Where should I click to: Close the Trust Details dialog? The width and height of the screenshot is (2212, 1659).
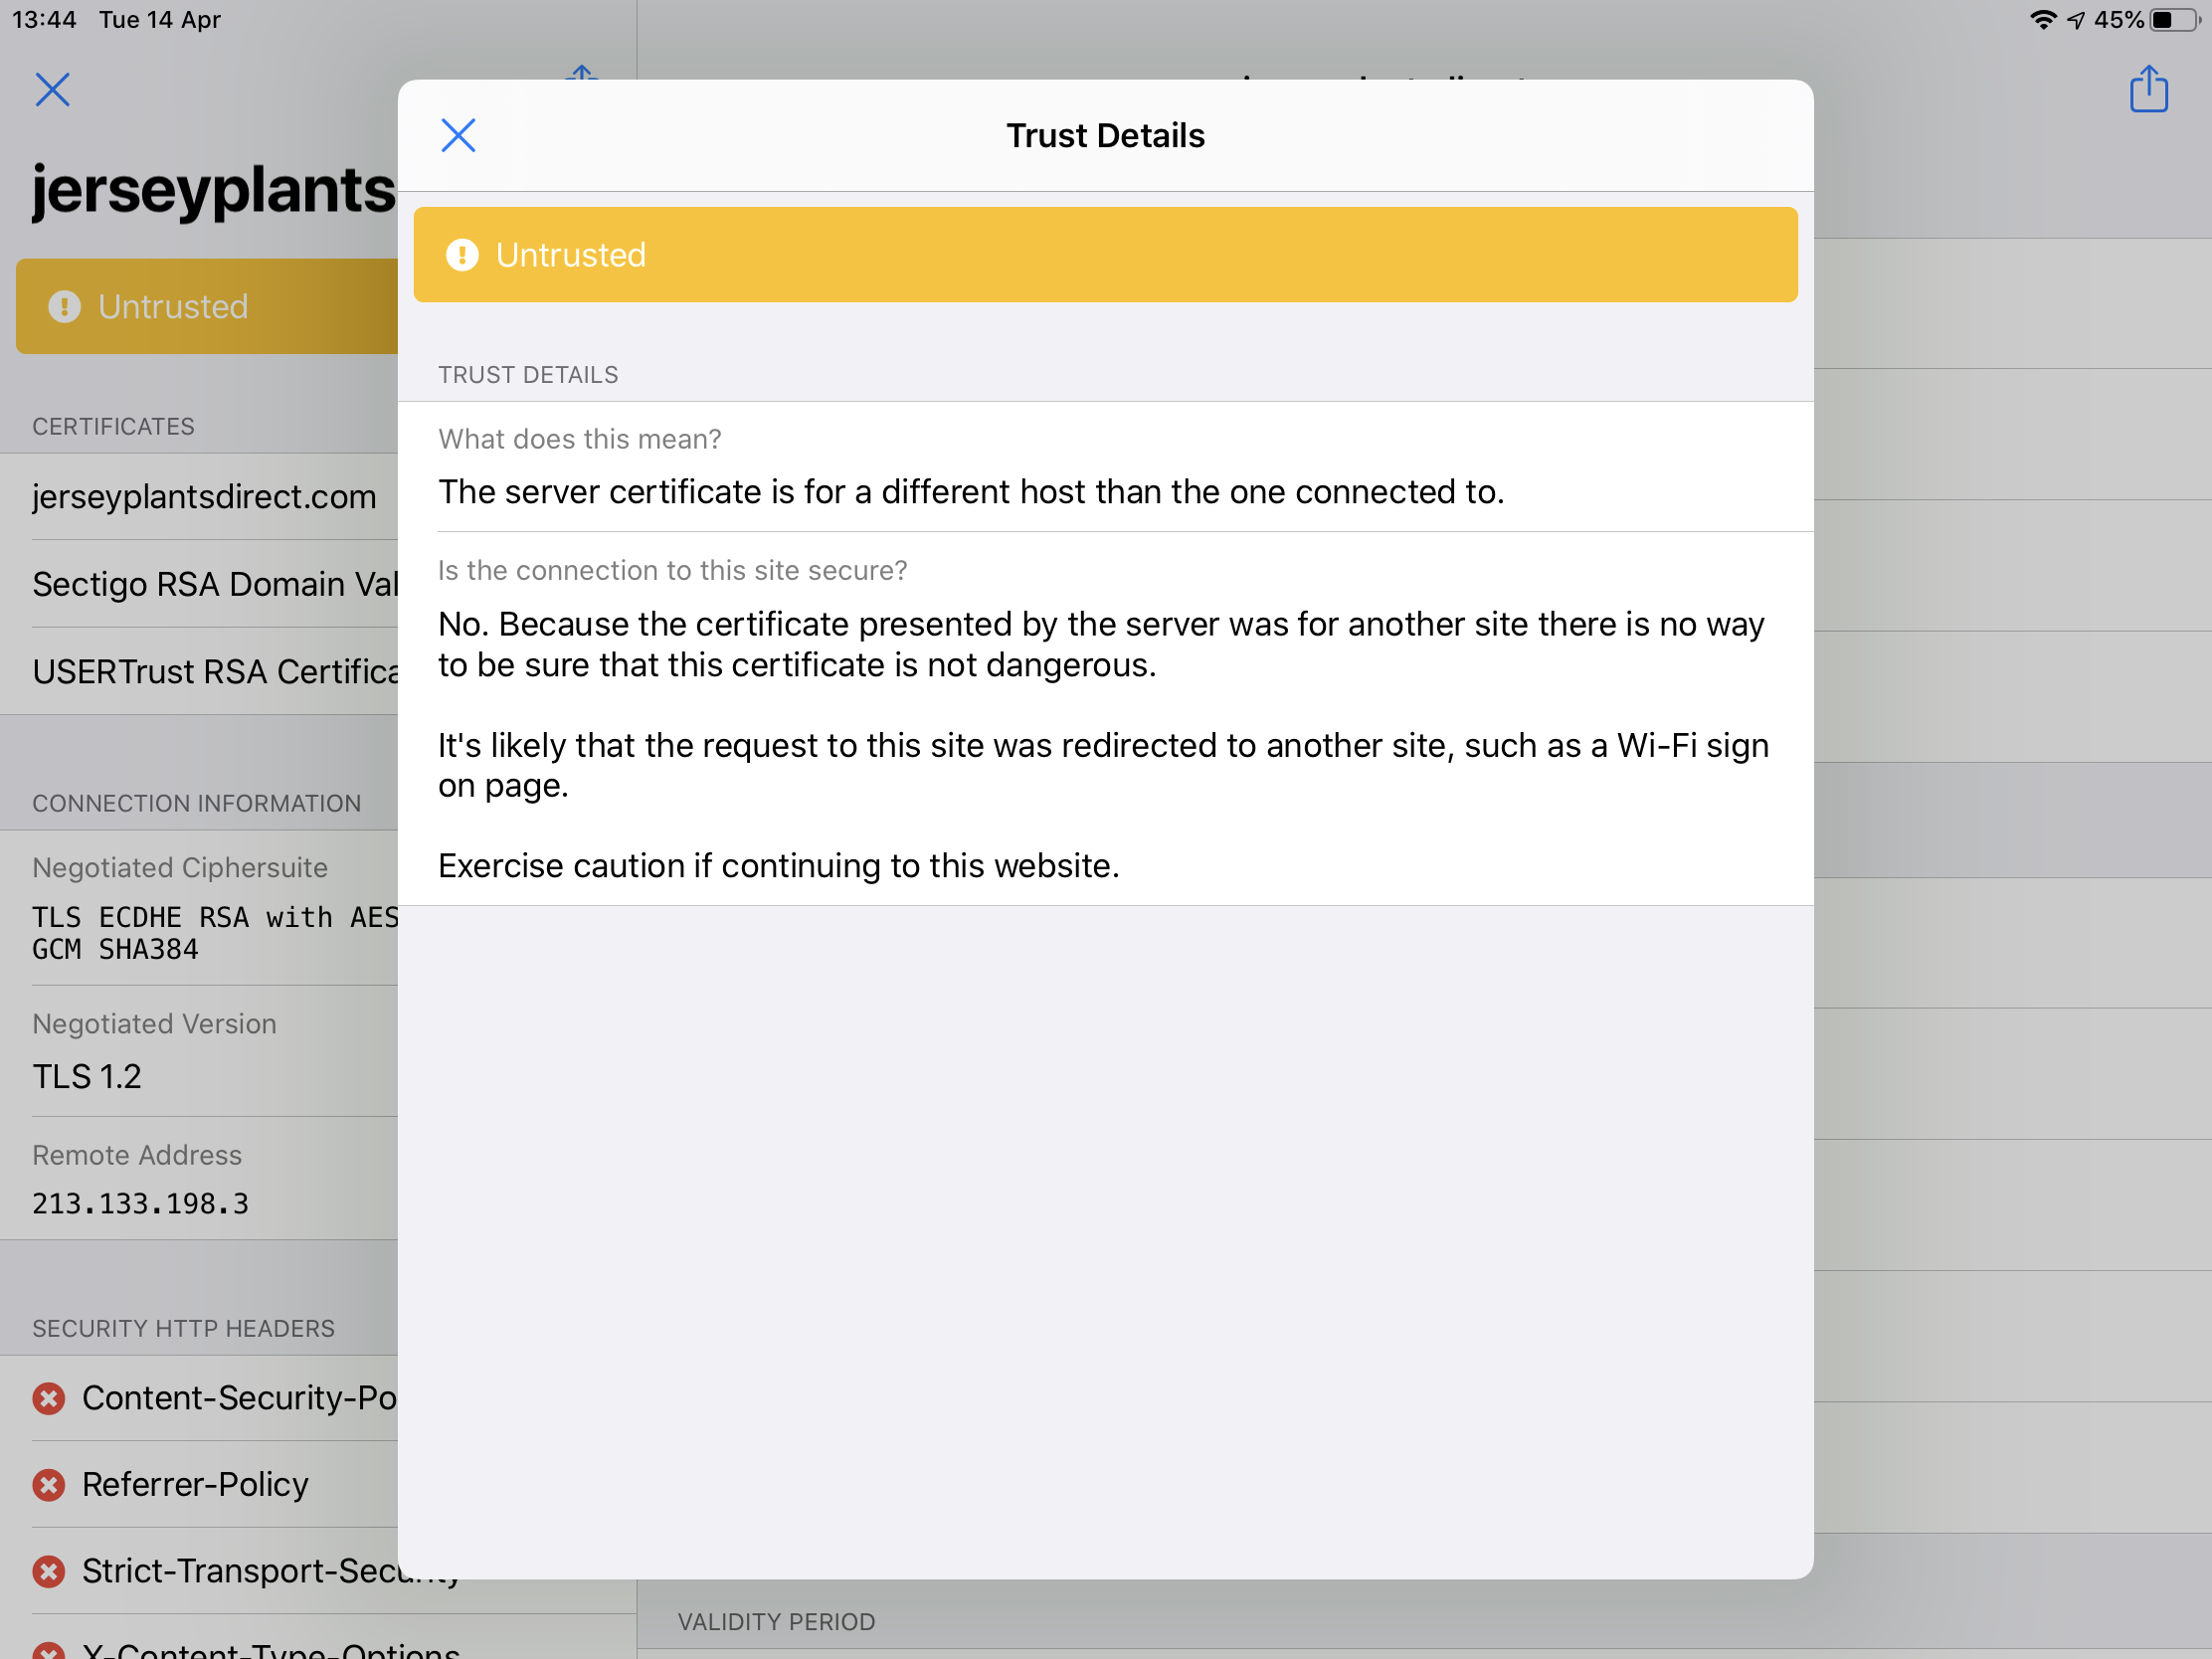point(458,135)
